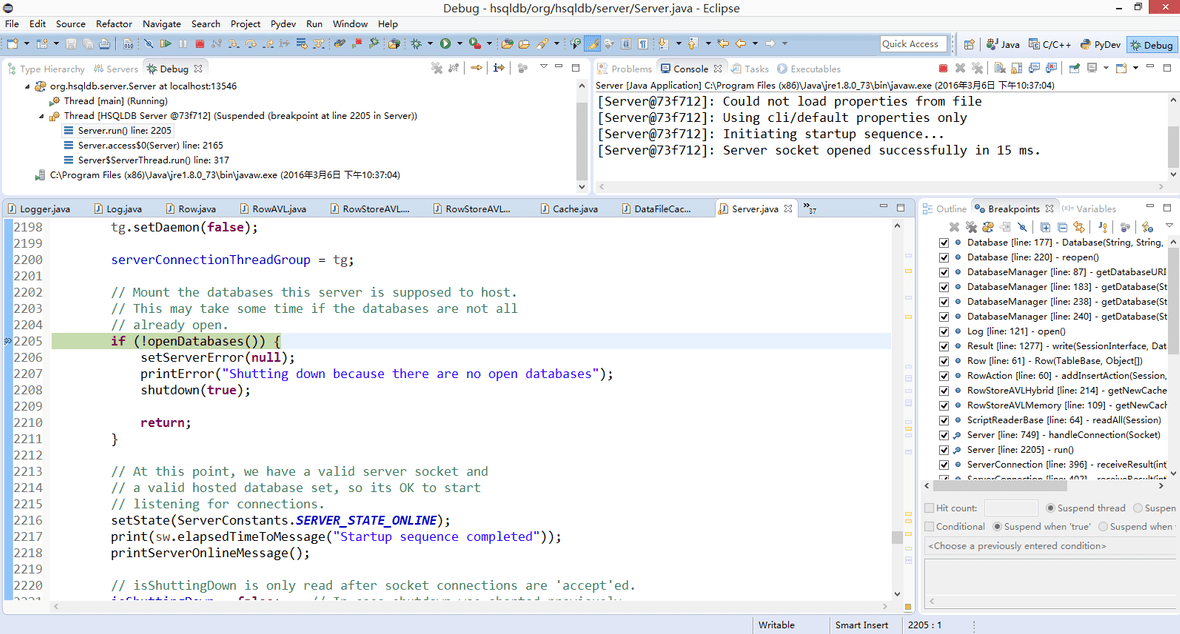The height and width of the screenshot is (634, 1180).
Task: Open the Refactor menu
Action: [x=113, y=23]
